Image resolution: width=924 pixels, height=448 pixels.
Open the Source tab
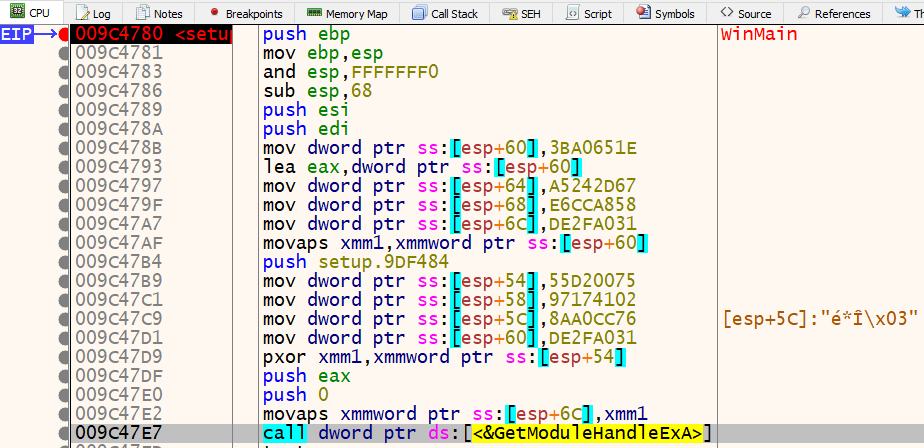click(746, 13)
